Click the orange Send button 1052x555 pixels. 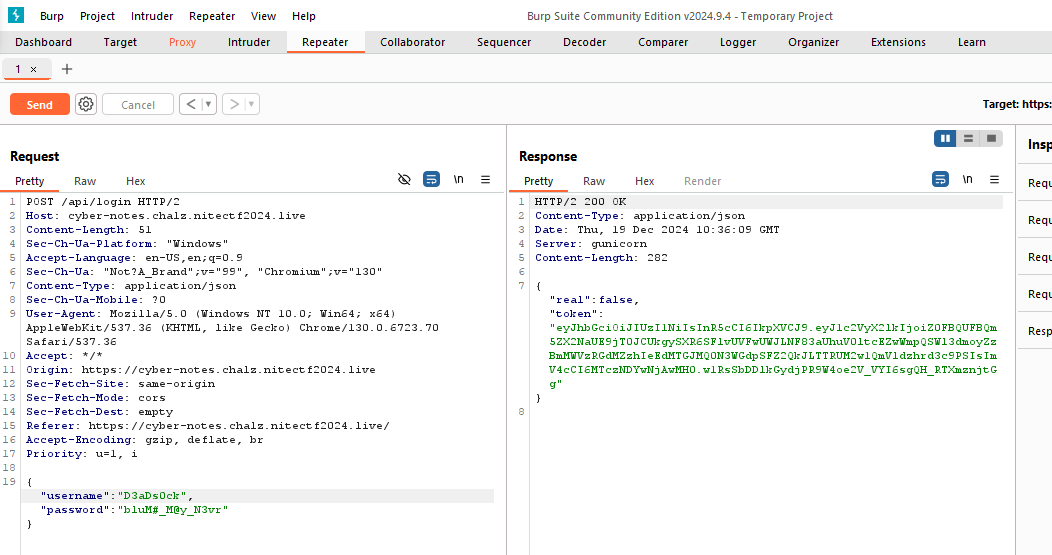click(40, 104)
